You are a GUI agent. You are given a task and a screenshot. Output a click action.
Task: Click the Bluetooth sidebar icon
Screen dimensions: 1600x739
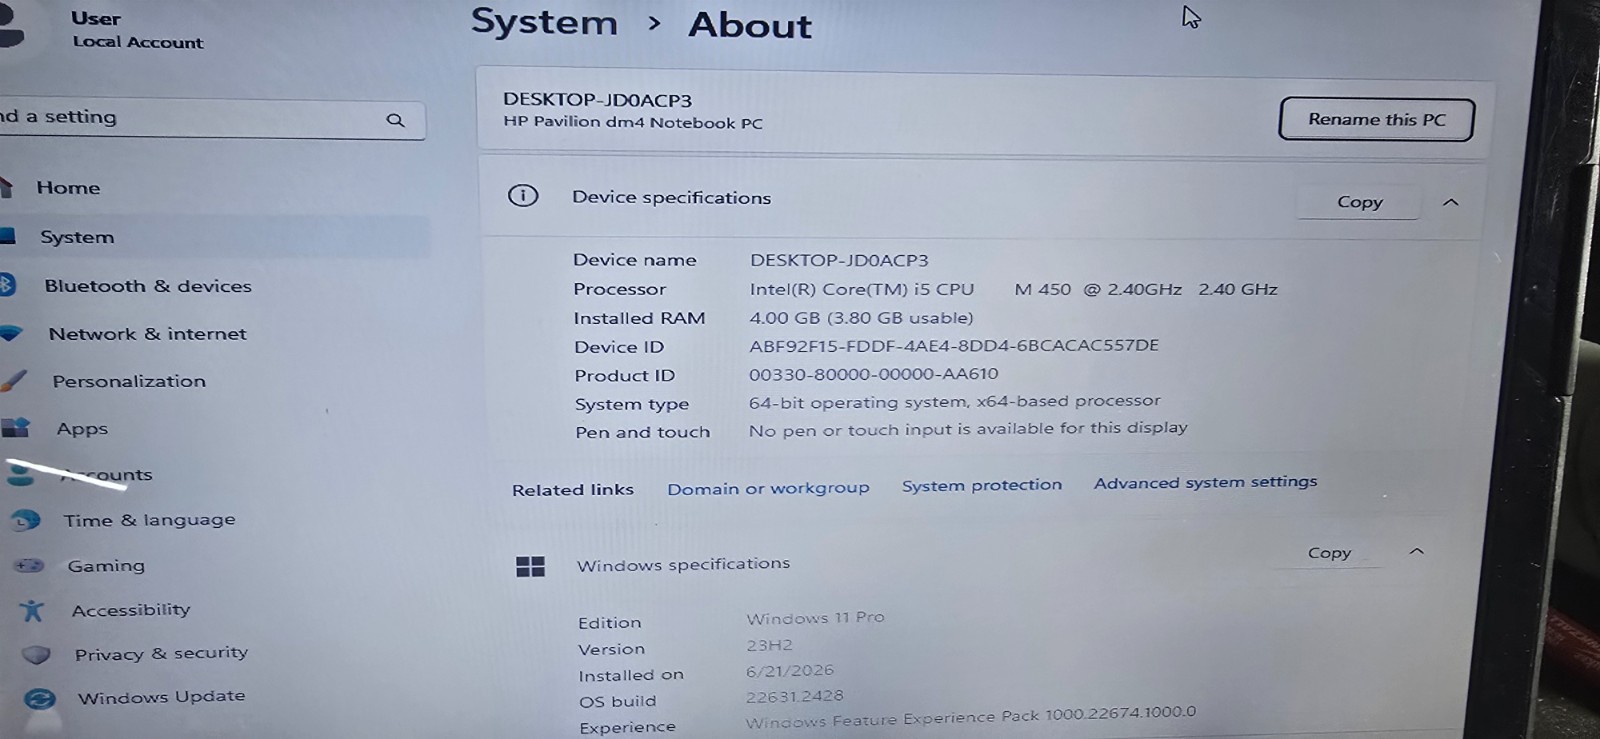pyautogui.click(x=6, y=285)
